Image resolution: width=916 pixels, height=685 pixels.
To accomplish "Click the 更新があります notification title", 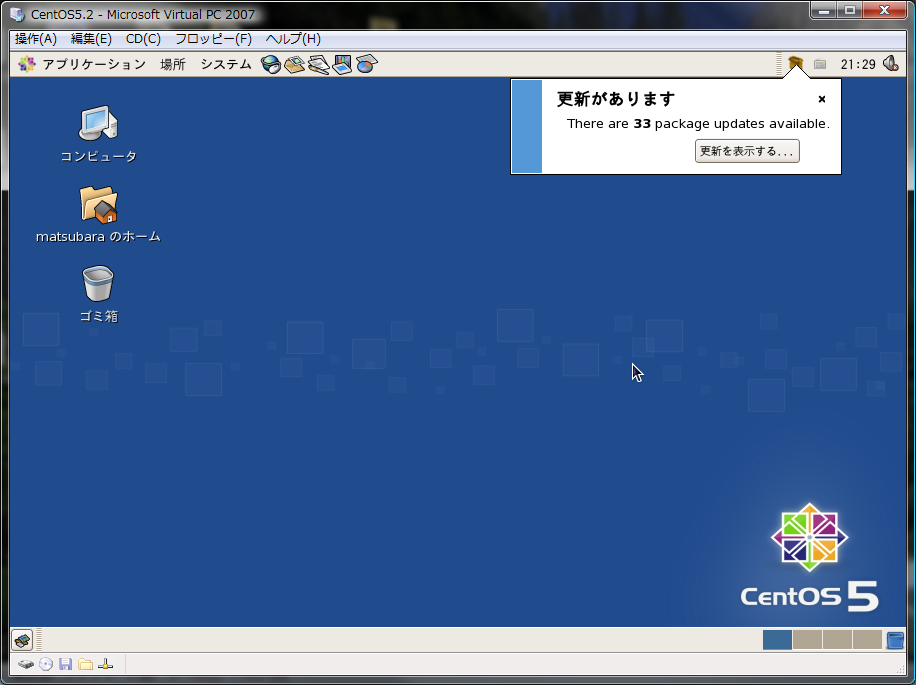I will tap(616, 99).
